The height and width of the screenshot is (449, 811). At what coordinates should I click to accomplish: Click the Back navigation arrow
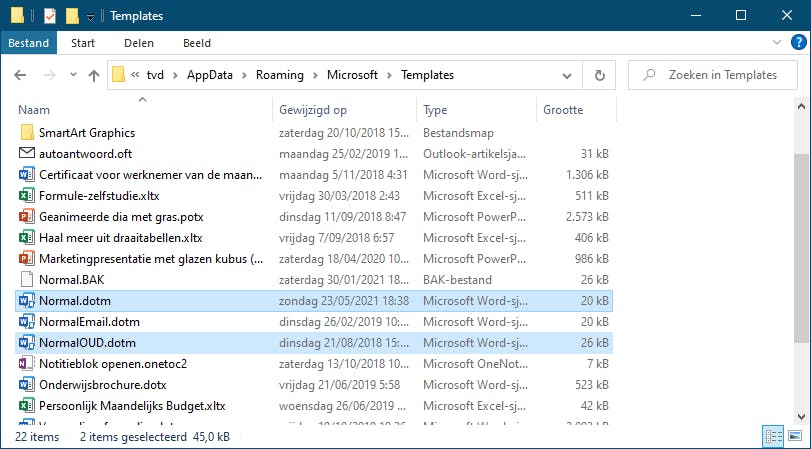(21, 75)
